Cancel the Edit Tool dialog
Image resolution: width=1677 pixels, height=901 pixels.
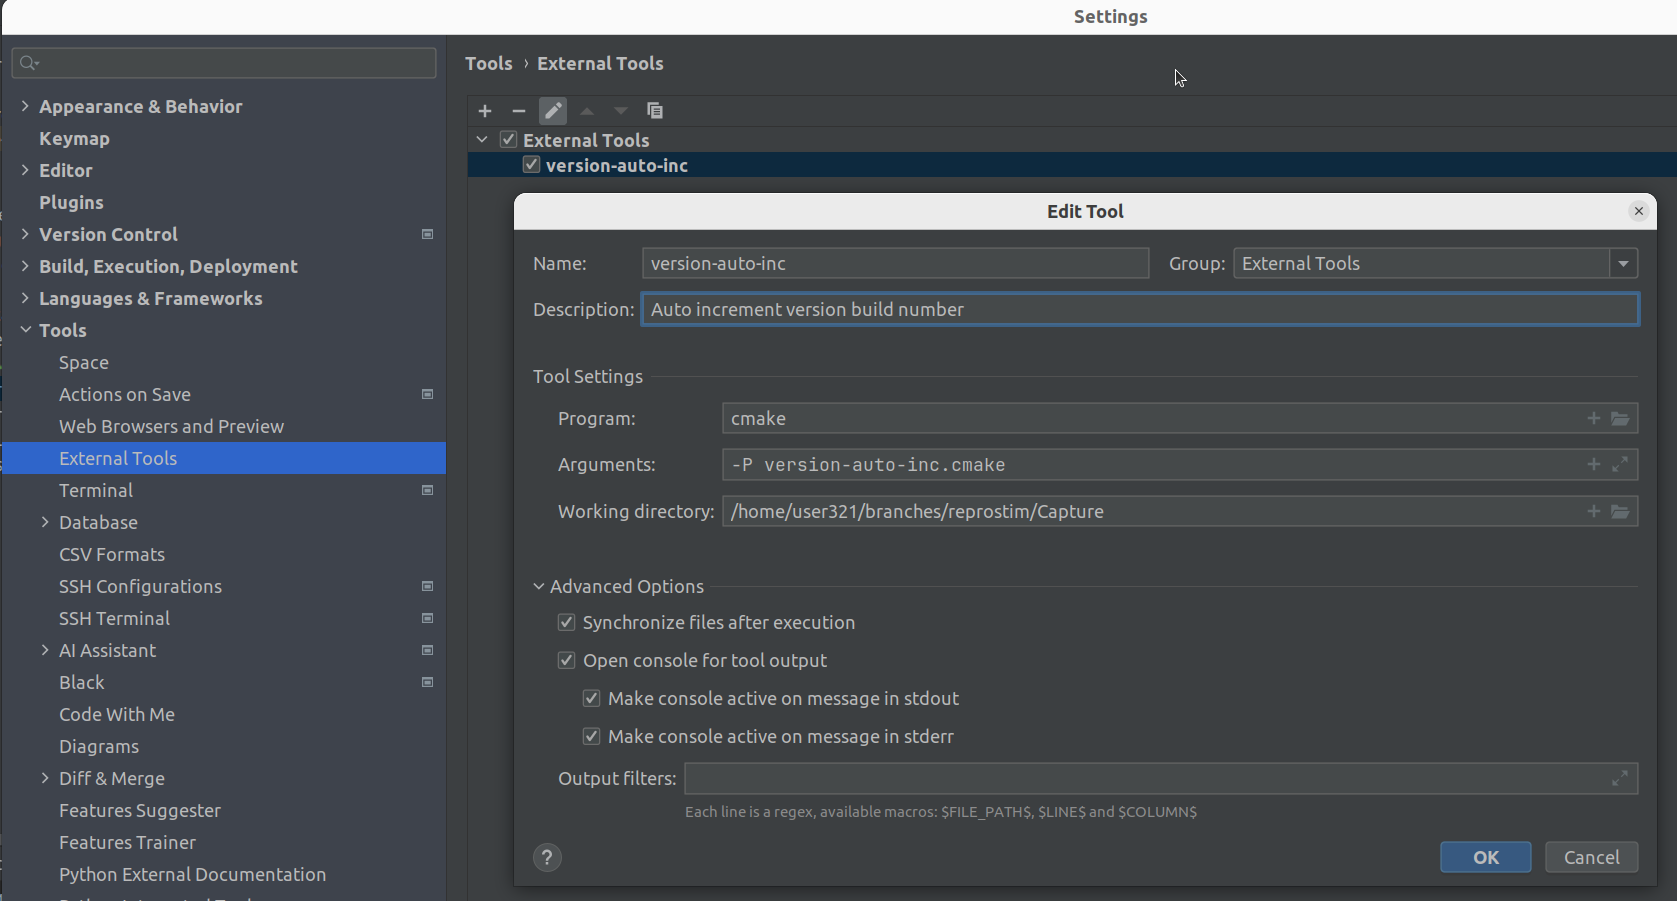[x=1591, y=857]
